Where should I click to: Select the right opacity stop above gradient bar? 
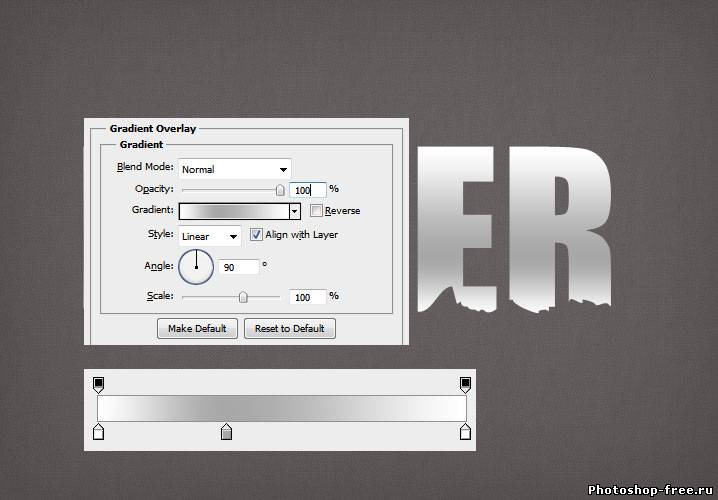[x=465, y=384]
